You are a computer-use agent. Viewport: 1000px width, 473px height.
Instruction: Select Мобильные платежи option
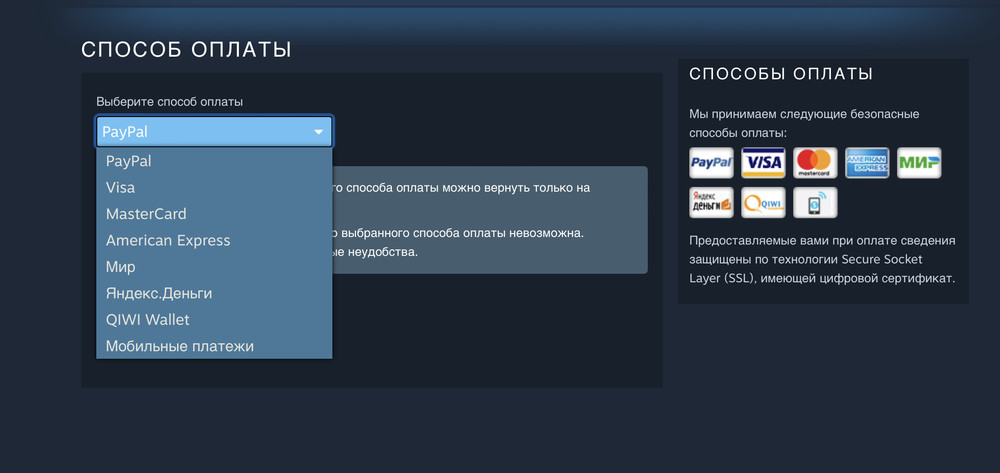click(x=214, y=346)
